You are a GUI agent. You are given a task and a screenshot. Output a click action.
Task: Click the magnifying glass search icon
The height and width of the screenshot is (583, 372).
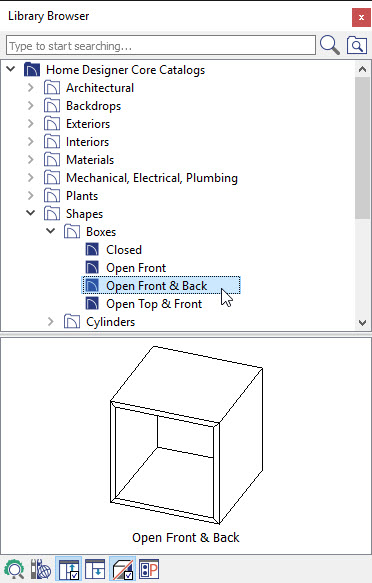pyautogui.click(x=330, y=45)
